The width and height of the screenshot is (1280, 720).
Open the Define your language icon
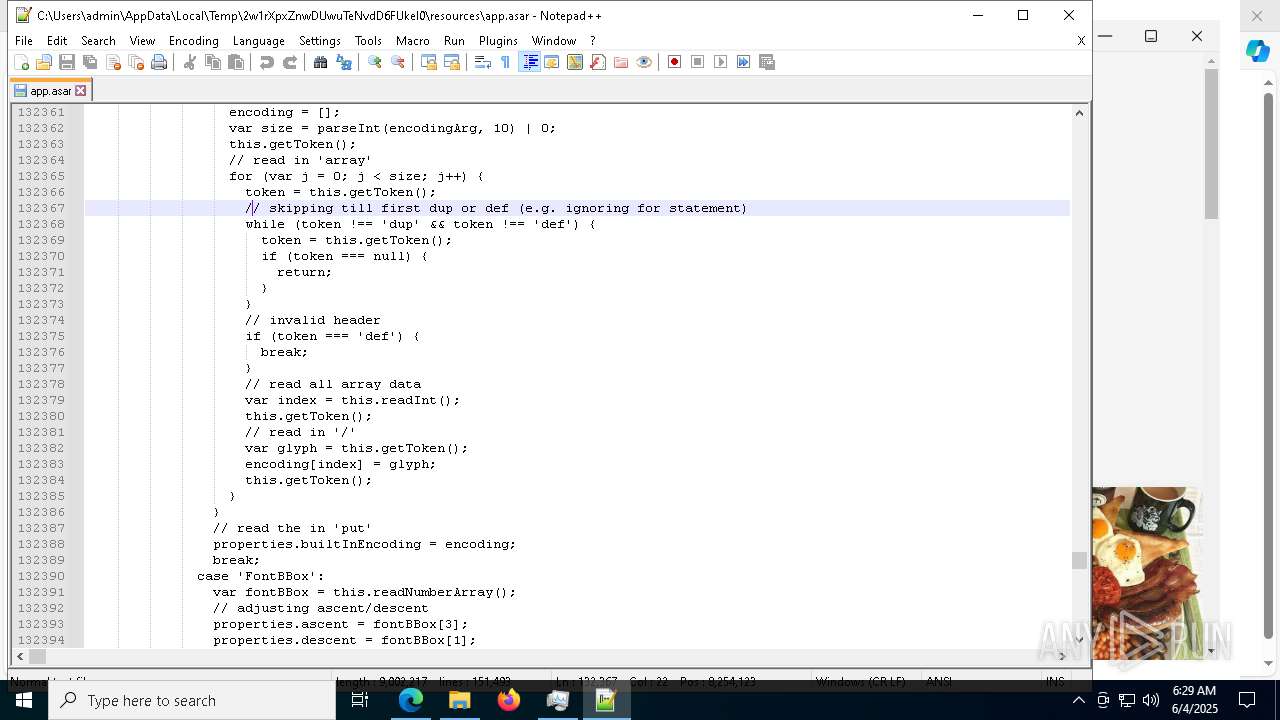tap(552, 62)
